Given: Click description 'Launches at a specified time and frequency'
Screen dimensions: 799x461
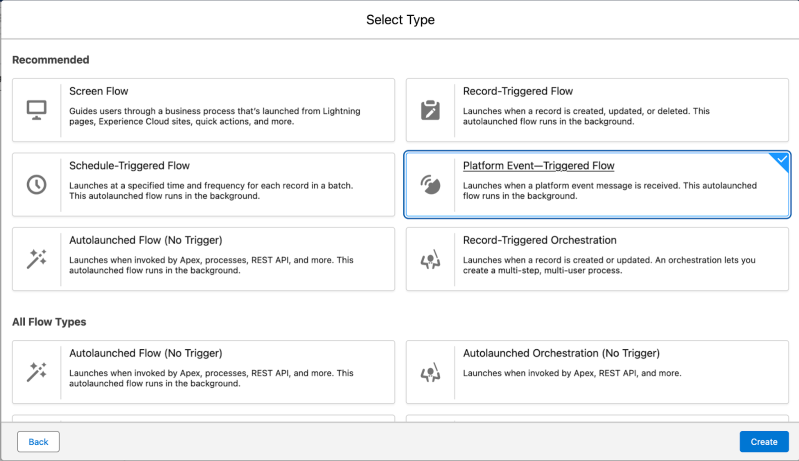Looking at the screenshot, I should click(211, 191).
